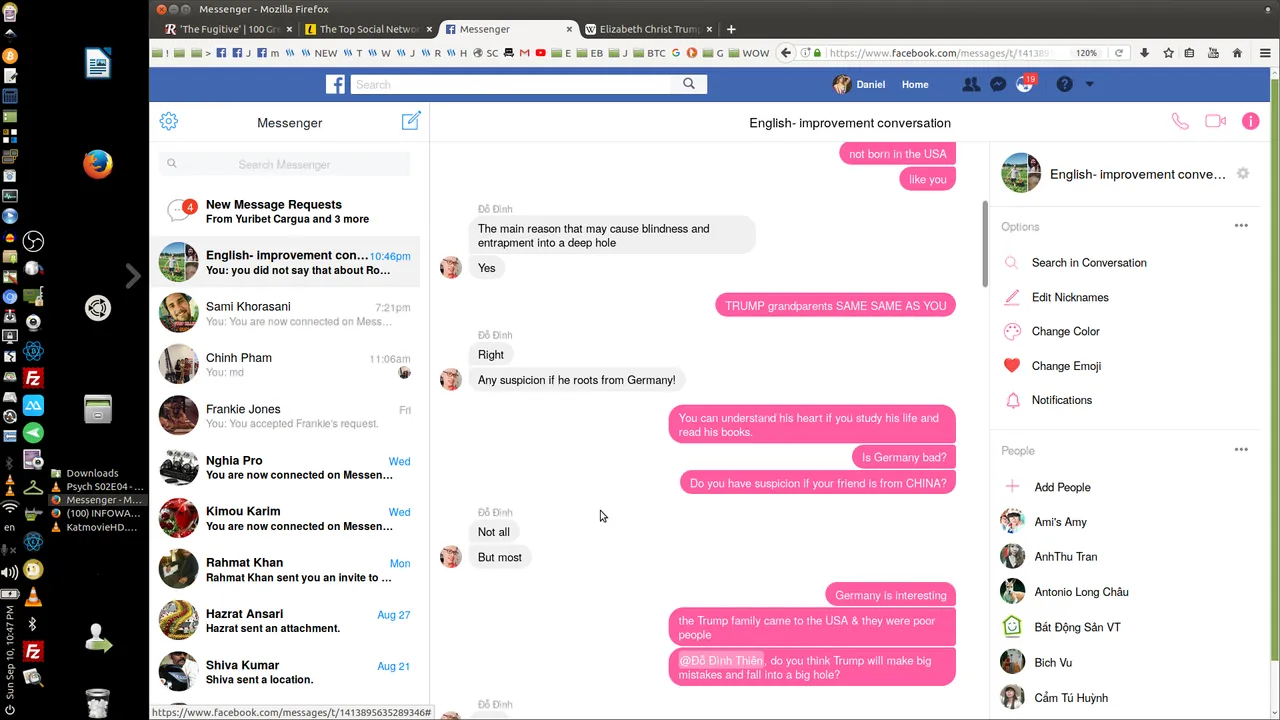This screenshot has width=1280, height=720.
Task: Open the Change Color option
Action: coord(1066,331)
